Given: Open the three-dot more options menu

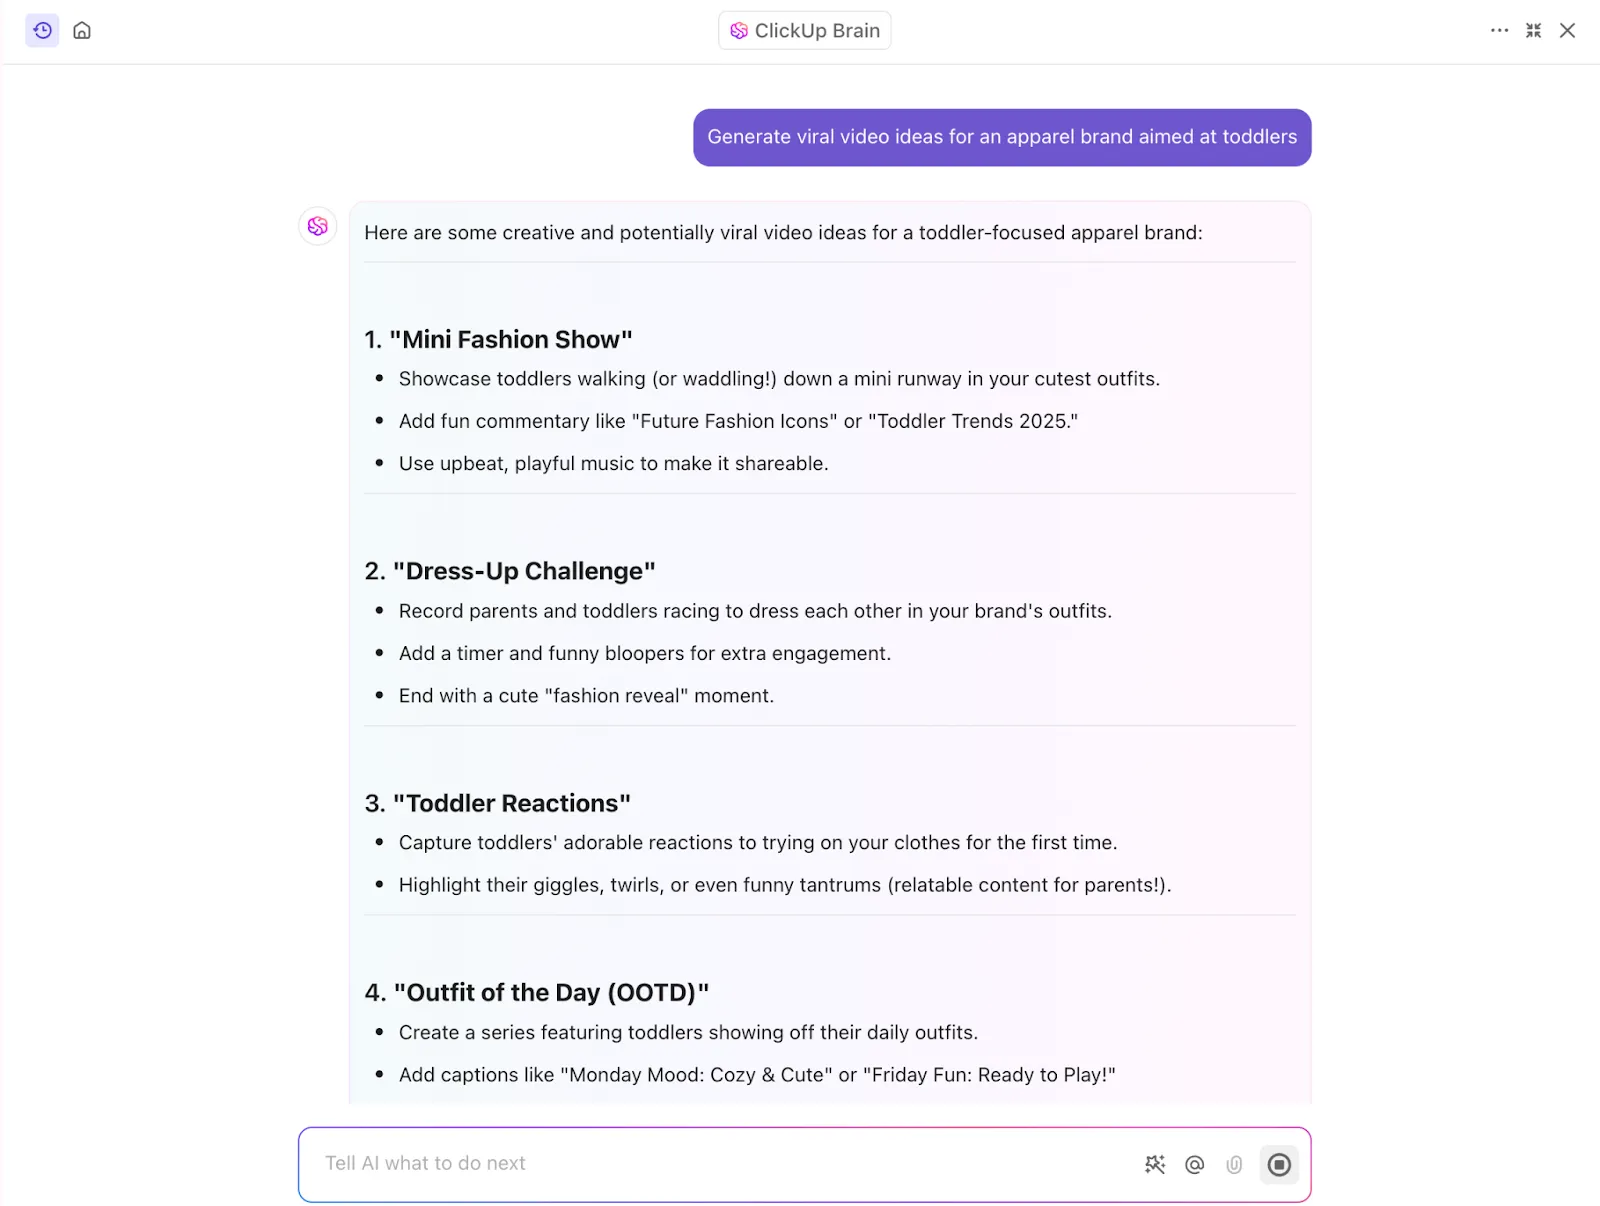Looking at the screenshot, I should 1499,30.
